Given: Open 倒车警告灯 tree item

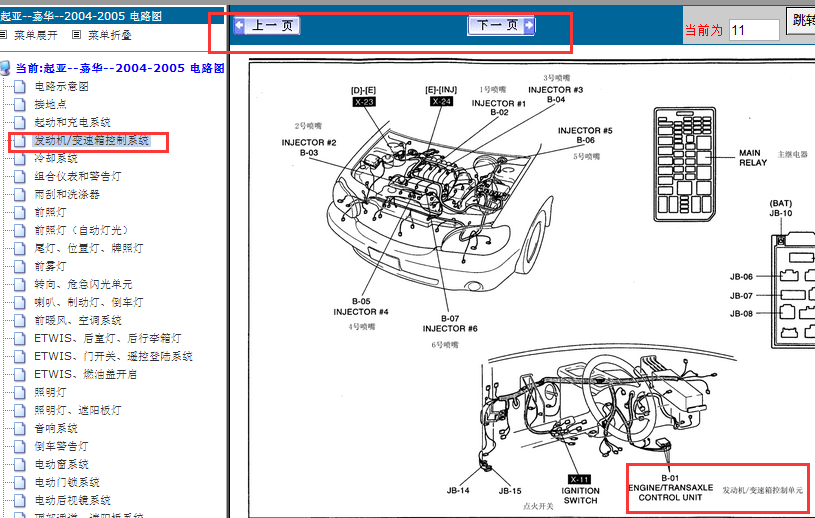Looking at the screenshot, I should (61, 446).
